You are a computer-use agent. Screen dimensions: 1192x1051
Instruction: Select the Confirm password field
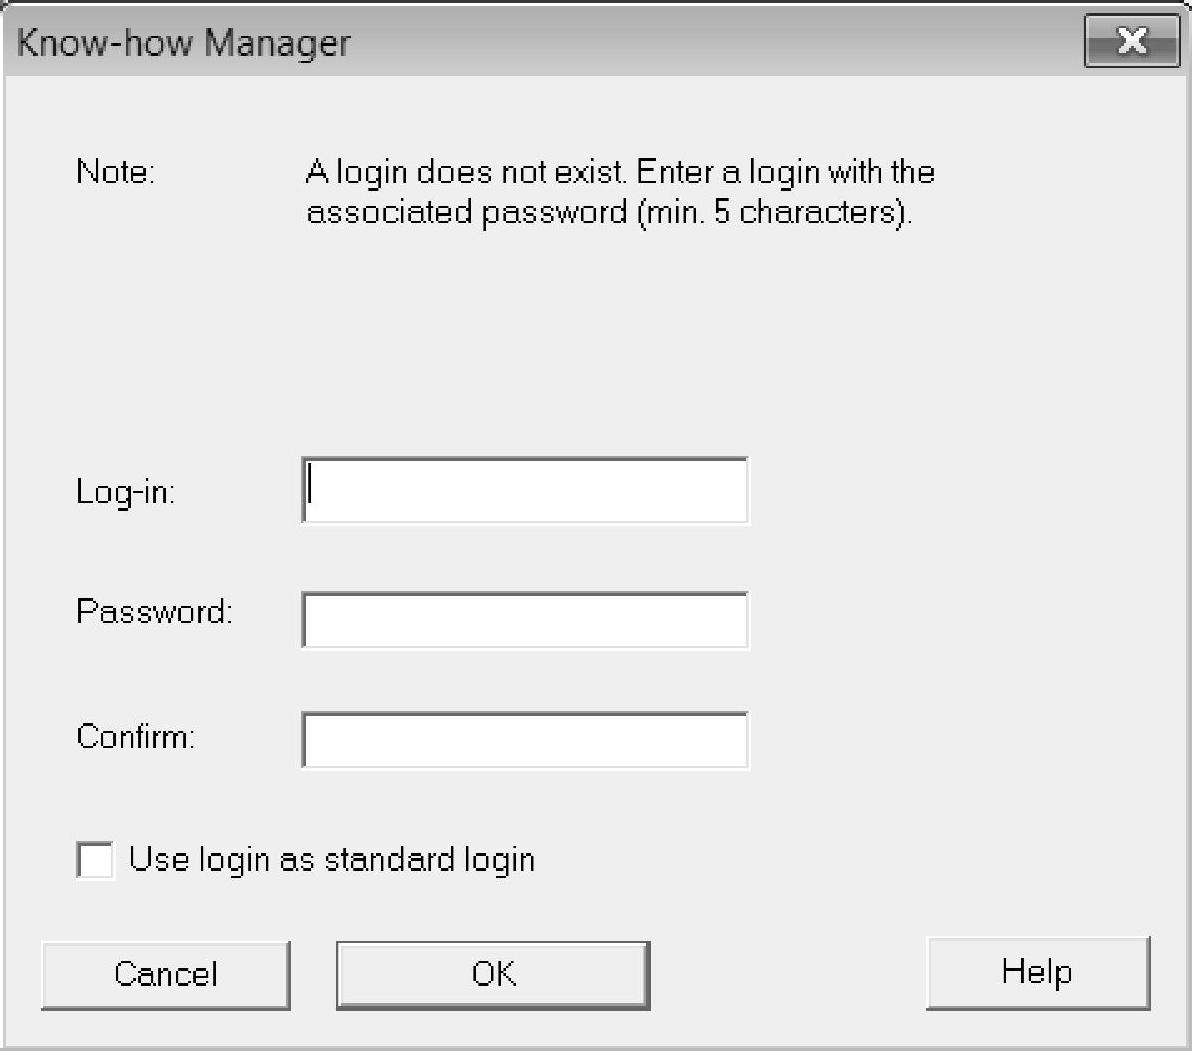(524, 740)
